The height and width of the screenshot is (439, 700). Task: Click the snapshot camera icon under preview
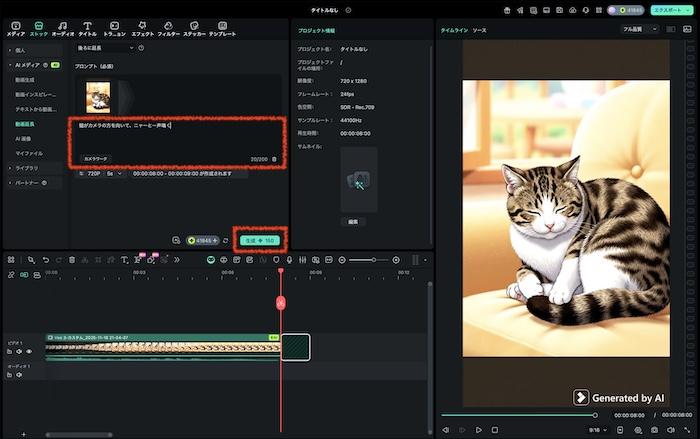point(654,429)
